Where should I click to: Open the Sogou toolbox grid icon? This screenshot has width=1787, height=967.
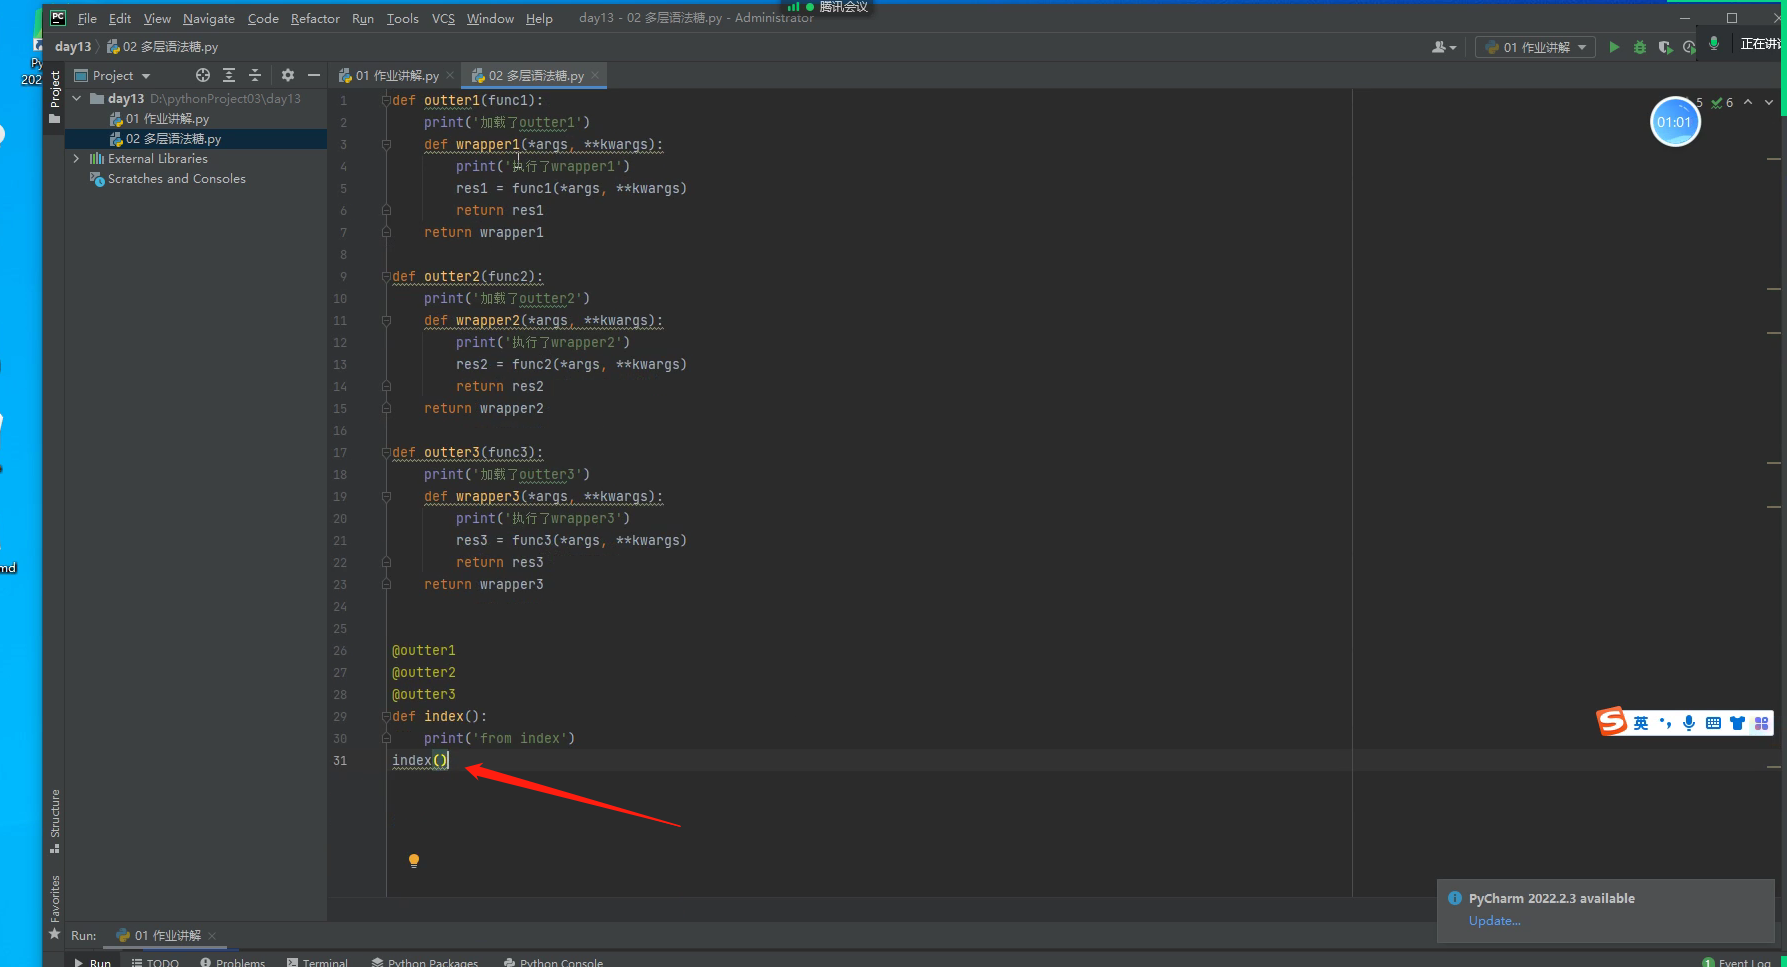[x=1761, y=723]
